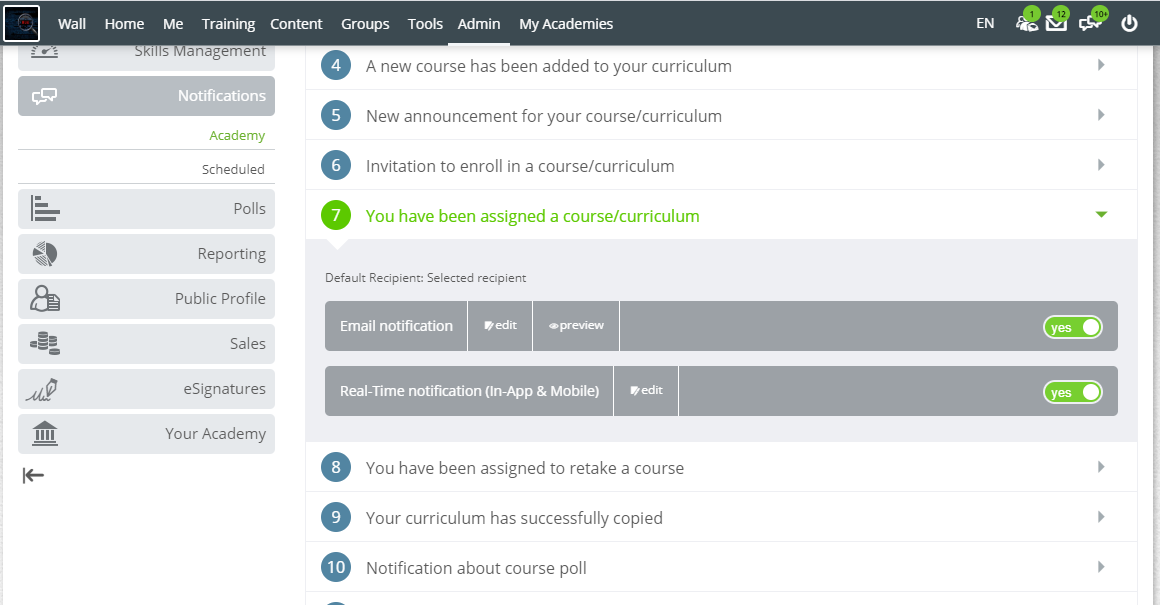Click number 8 circle badge

336,467
